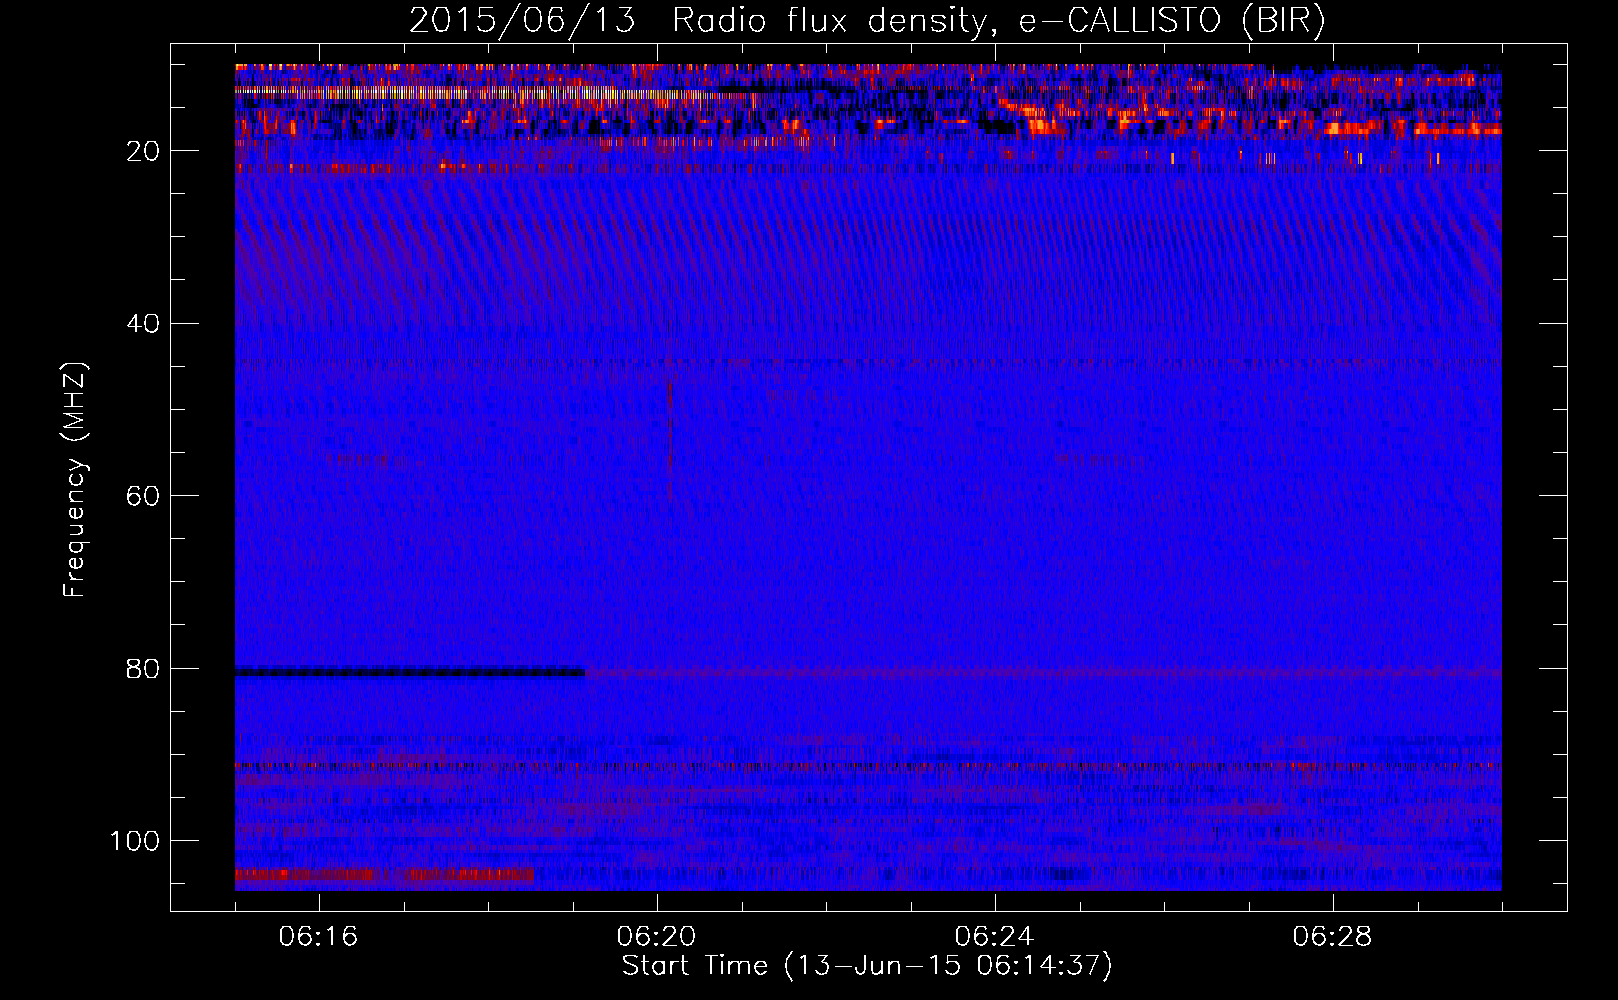Click the "Start Time (13-Jun-15 06:14:37)" axis label
1618x1000 pixels.
(867, 966)
